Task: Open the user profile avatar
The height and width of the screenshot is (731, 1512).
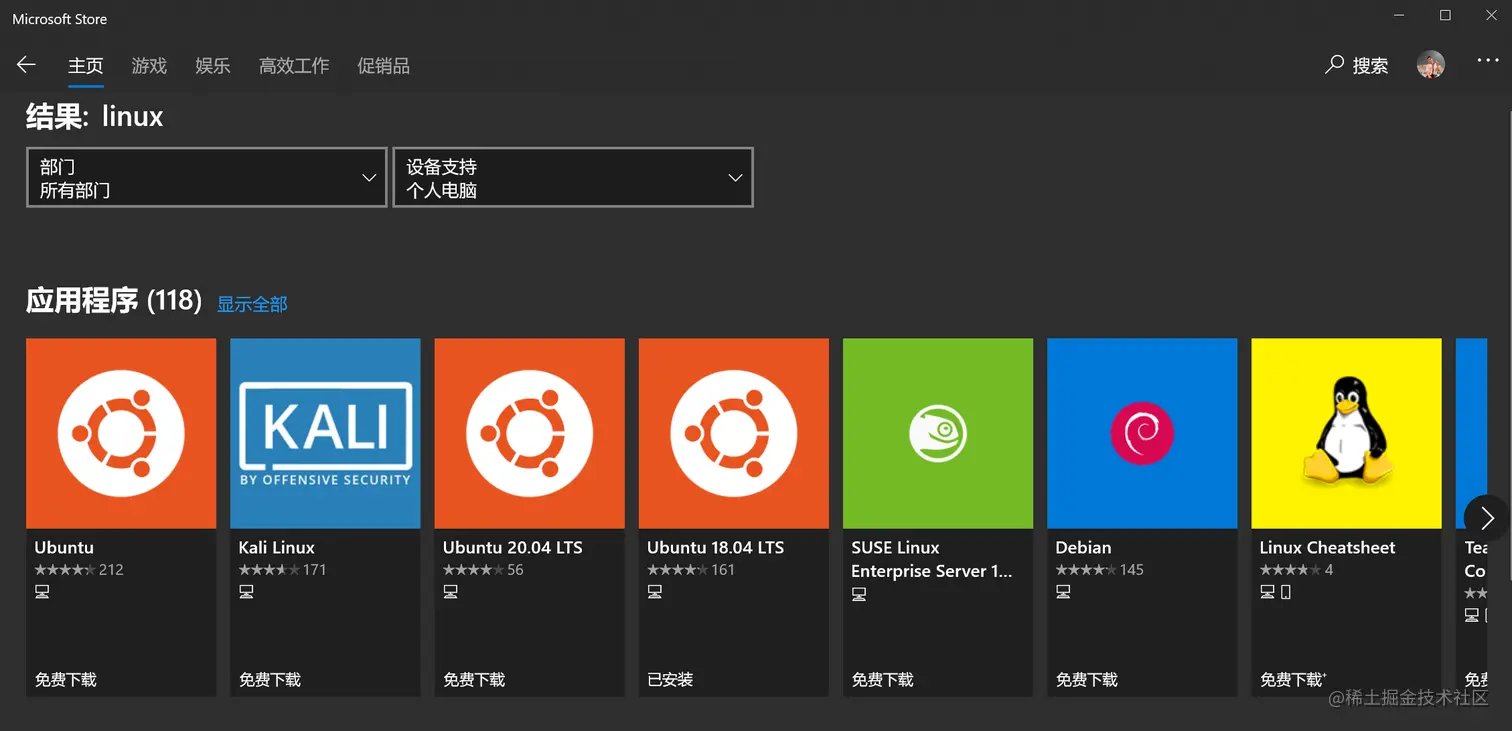Action: pyautogui.click(x=1431, y=65)
